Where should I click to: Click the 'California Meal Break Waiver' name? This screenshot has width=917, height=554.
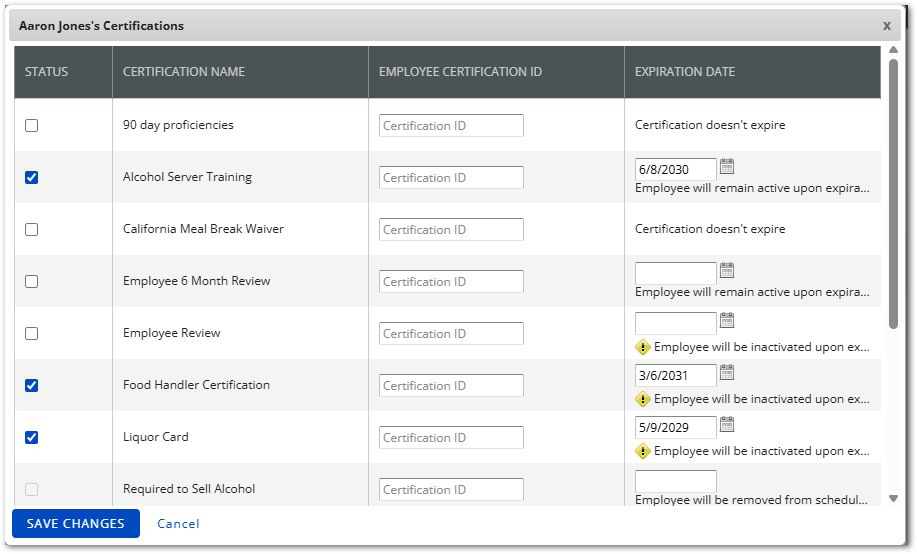203,229
